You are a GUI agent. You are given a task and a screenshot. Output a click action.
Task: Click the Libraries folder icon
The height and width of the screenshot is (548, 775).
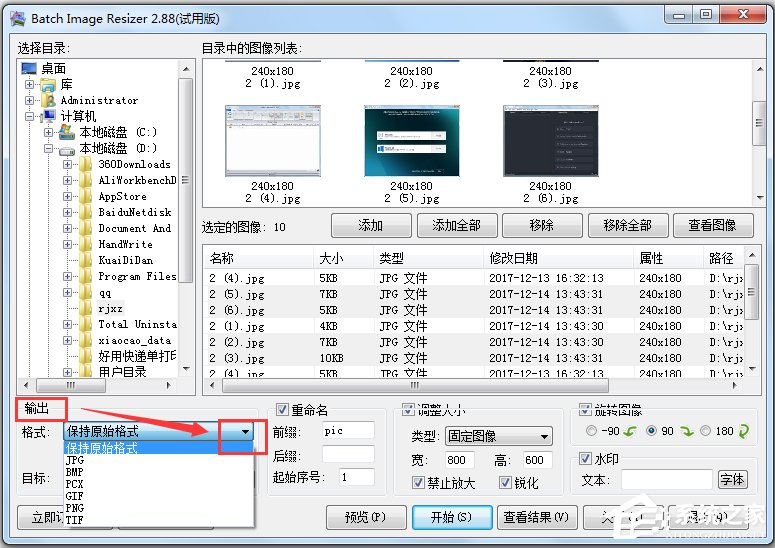point(48,85)
